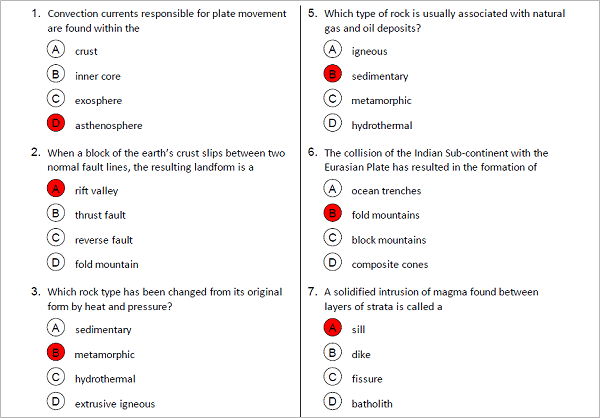Choose 'dike' bubble in question 7
Image resolution: width=600 pixels, height=418 pixels.
pyautogui.click(x=333, y=353)
